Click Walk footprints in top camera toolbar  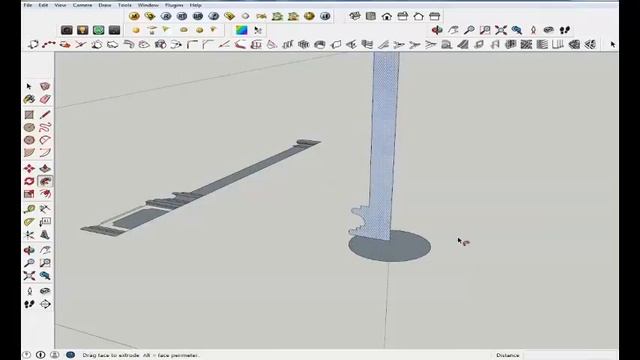565,30
